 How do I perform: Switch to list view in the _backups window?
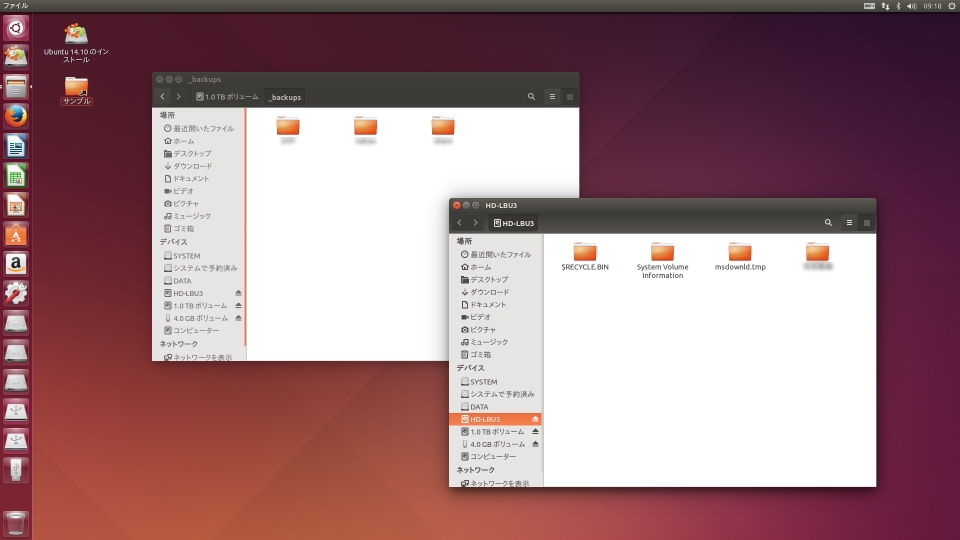coord(552,97)
